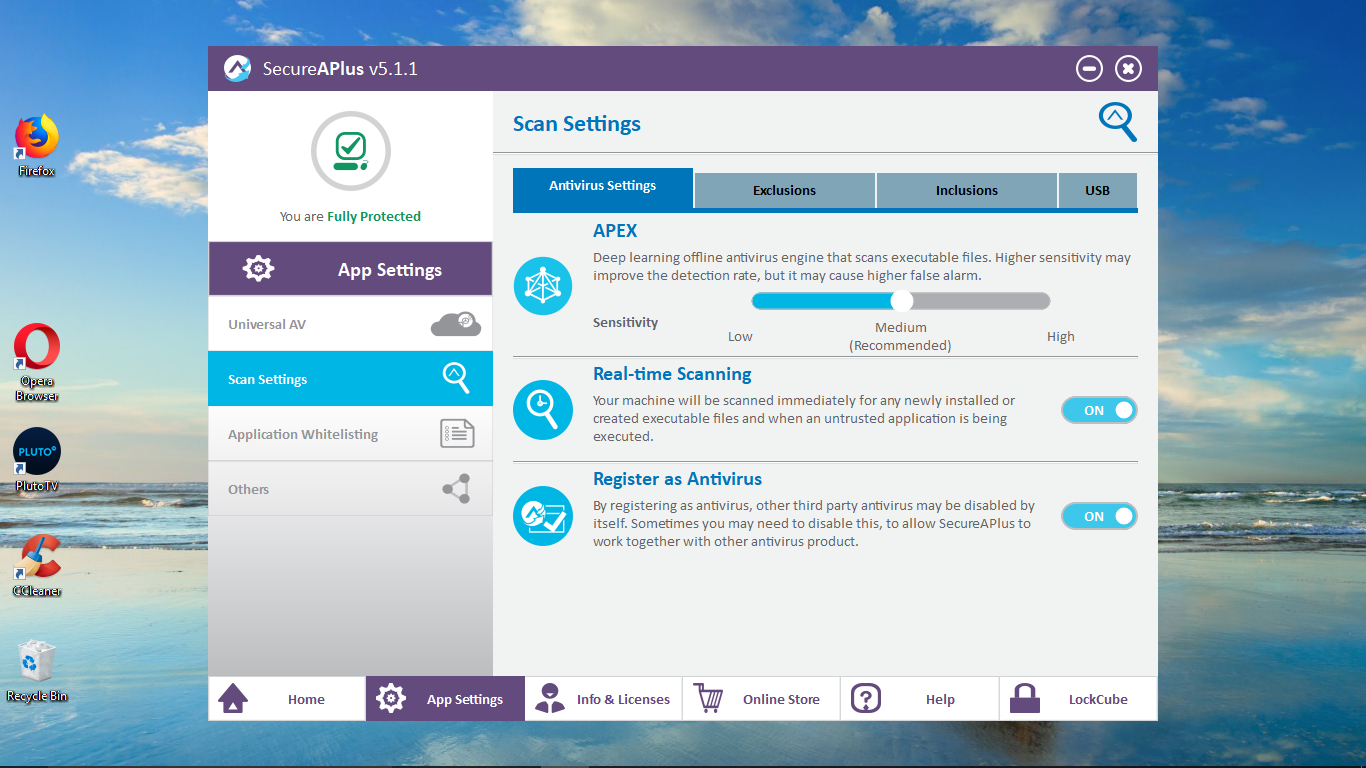The width and height of the screenshot is (1366, 768).
Task: Click the Others share icon
Action: tap(456, 489)
